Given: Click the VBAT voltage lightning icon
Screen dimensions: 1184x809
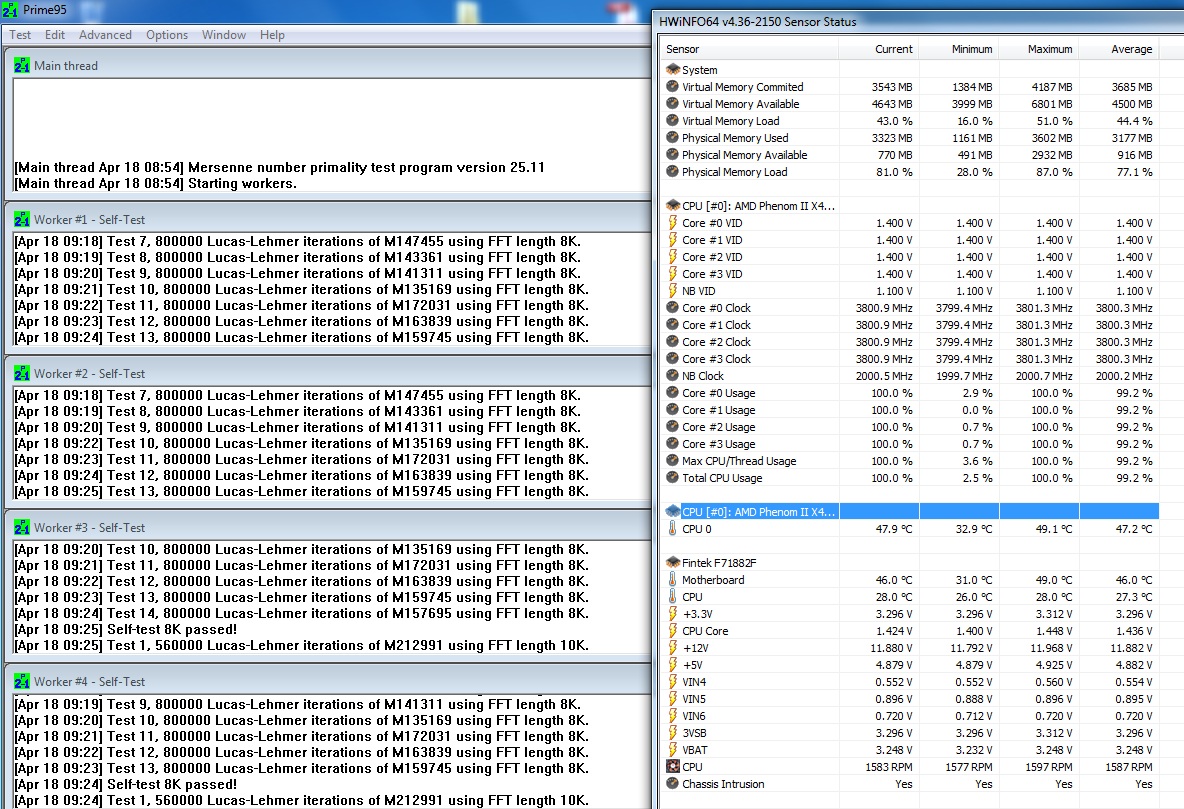Looking at the screenshot, I should coord(673,749).
